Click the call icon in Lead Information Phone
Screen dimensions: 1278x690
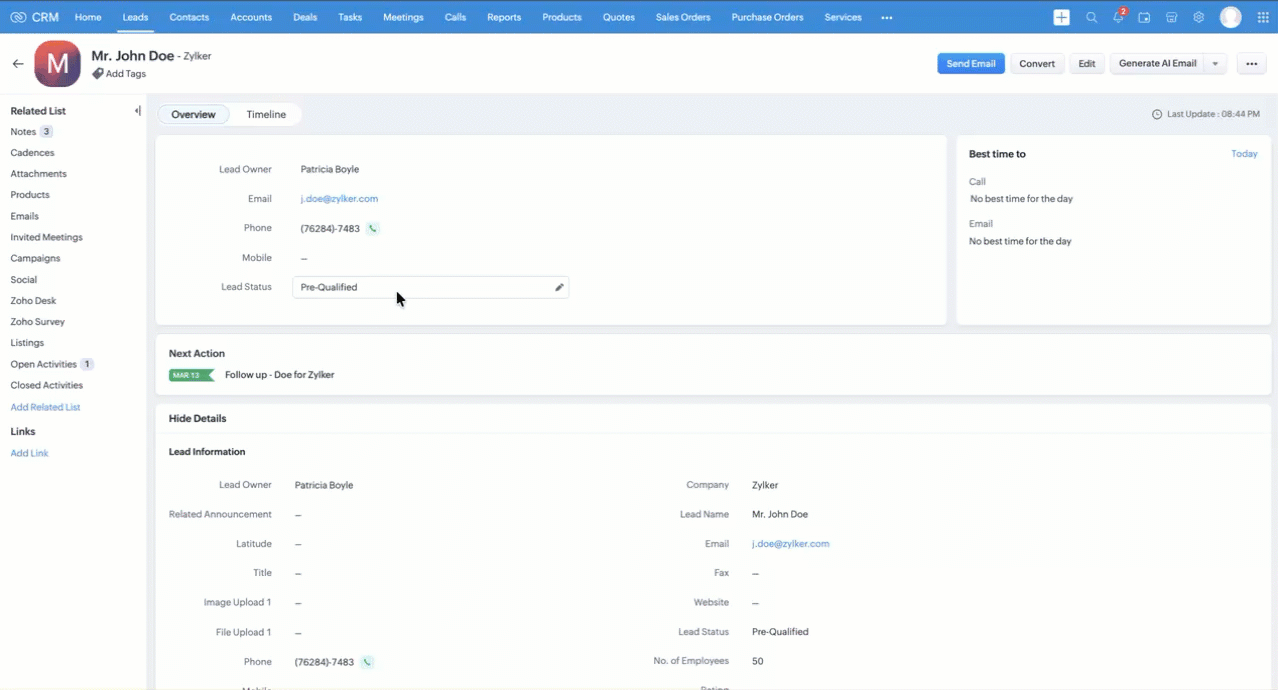(367, 662)
